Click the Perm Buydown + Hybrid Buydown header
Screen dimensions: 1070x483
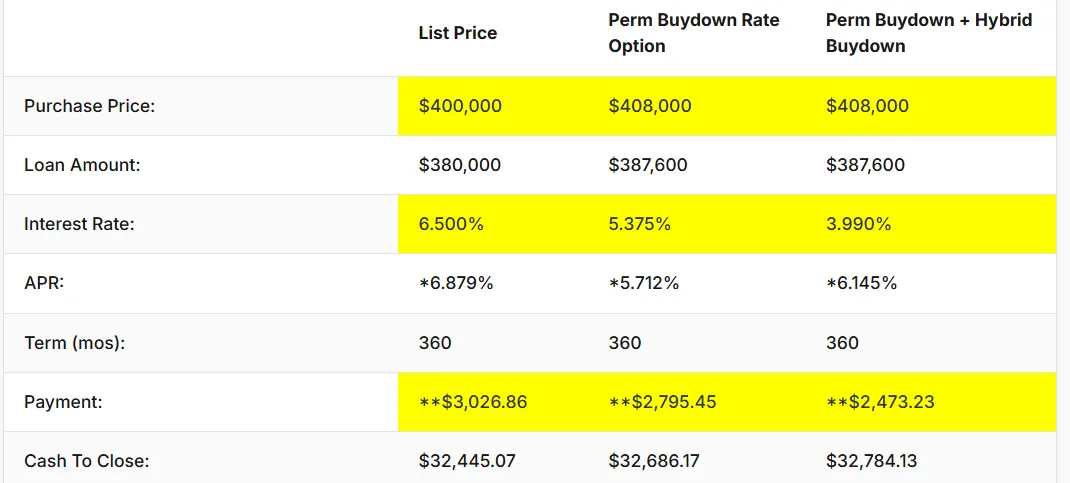tap(929, 33)
